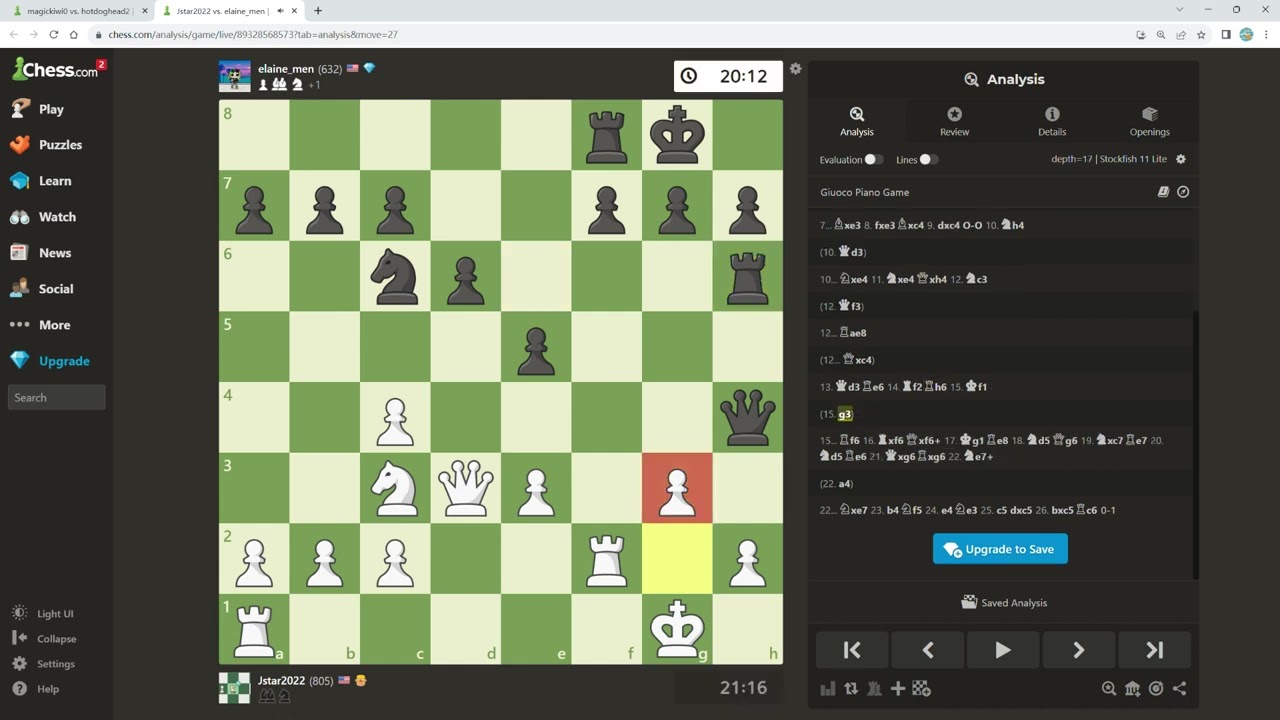Open browser side panel icon
The image size is (1280, 720).
[x=1225, y=34]
